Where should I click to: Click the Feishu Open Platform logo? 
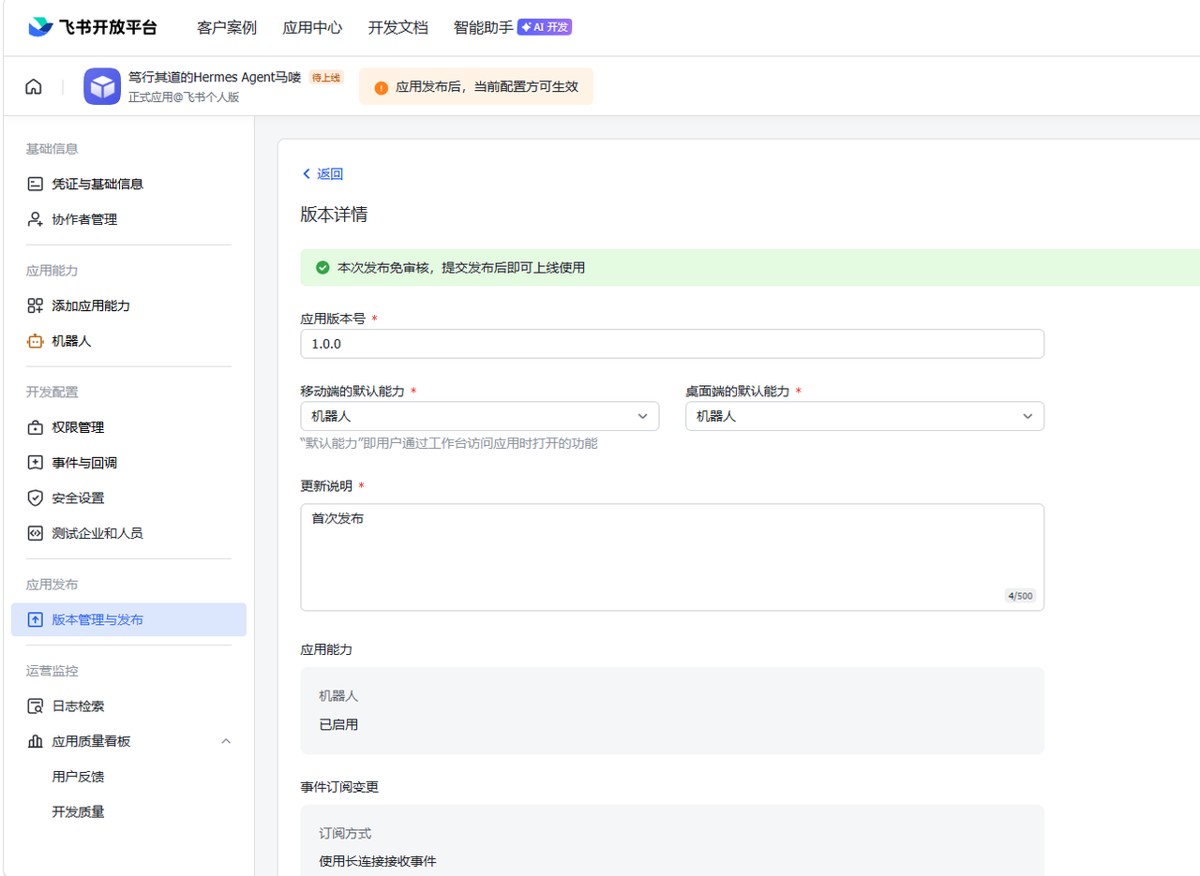(x=92, y=27)
